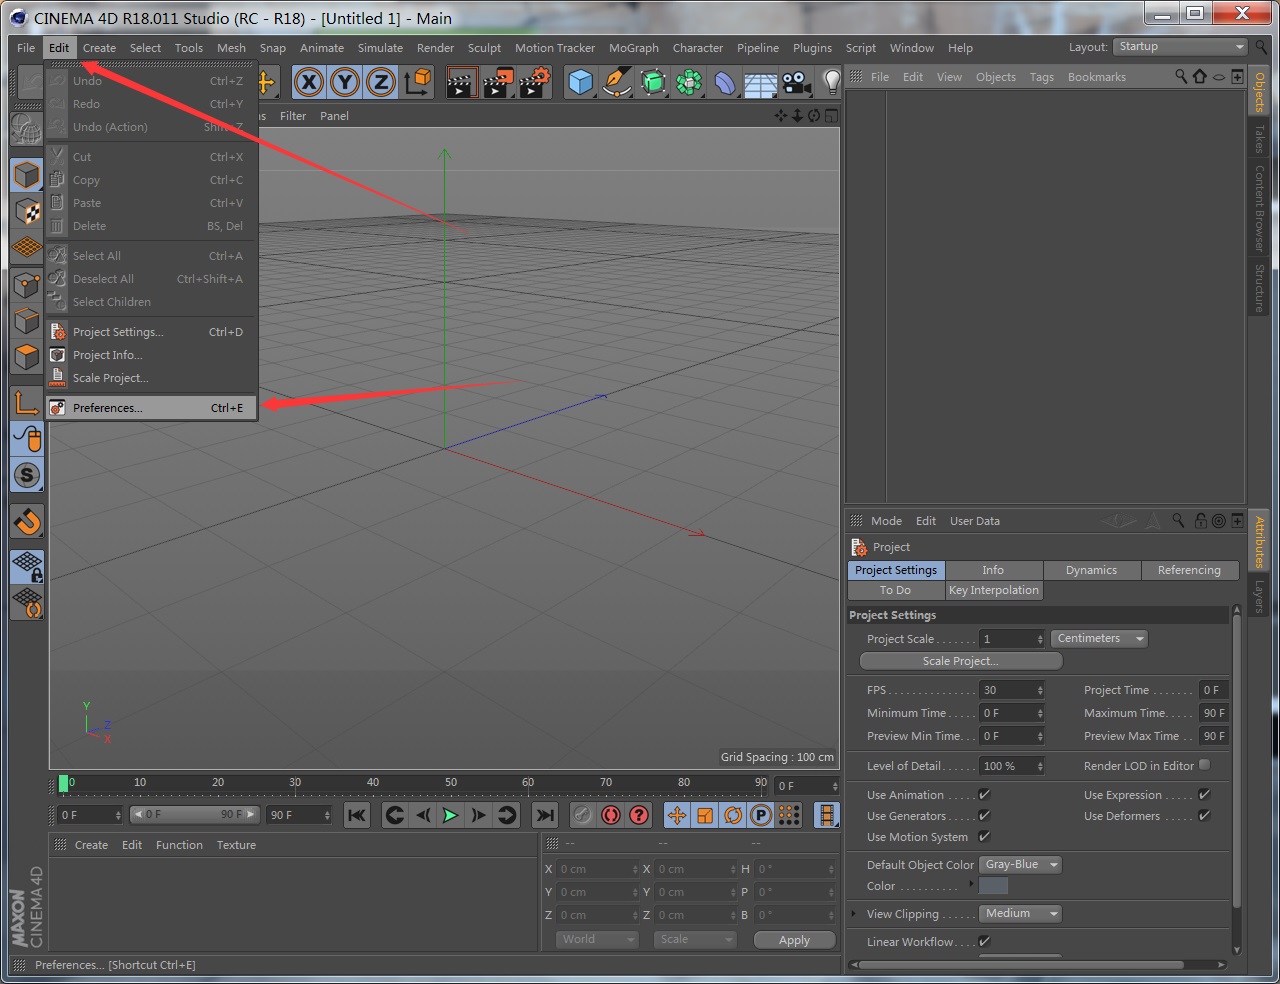Select Texture mode checkerboard cube icon

click(27, 211)
